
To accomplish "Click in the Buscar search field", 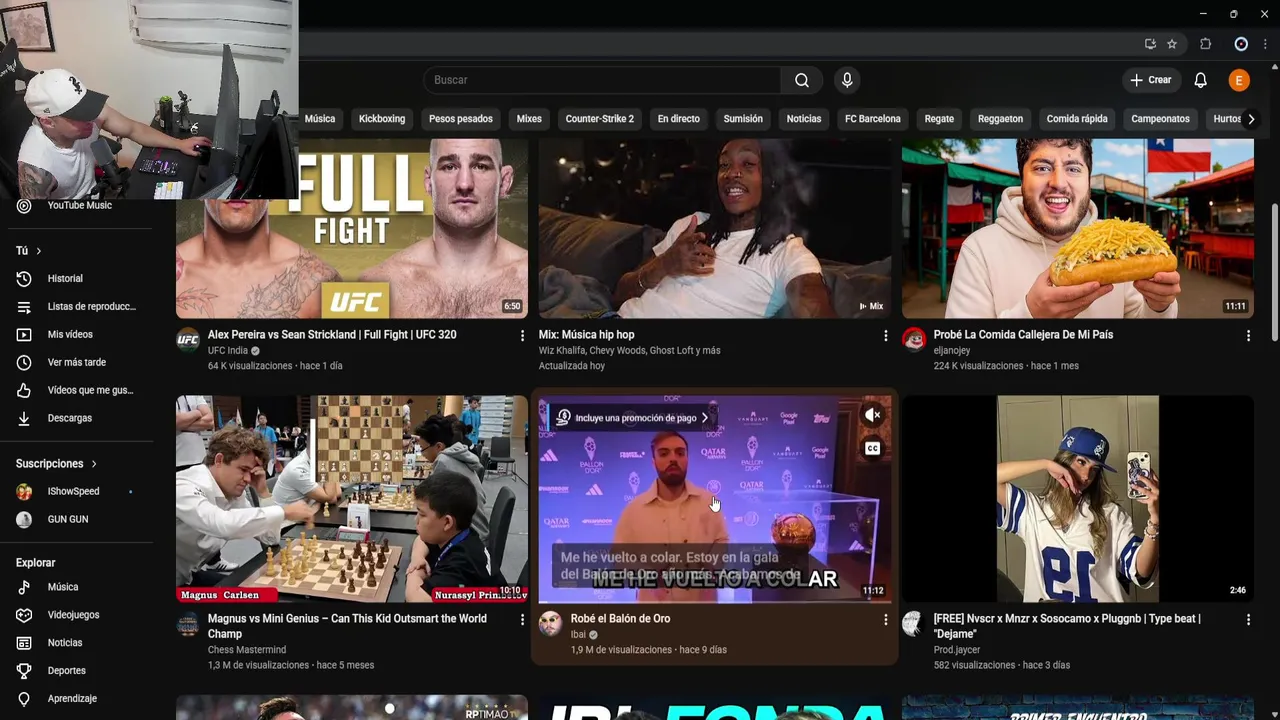I will (x=602, y=80).
